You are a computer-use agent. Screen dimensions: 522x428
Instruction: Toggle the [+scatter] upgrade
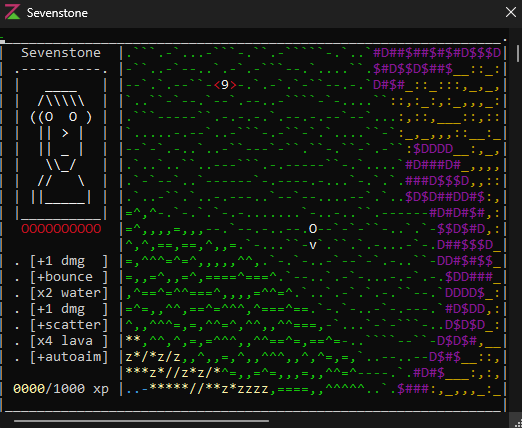[x=69, y=325]
